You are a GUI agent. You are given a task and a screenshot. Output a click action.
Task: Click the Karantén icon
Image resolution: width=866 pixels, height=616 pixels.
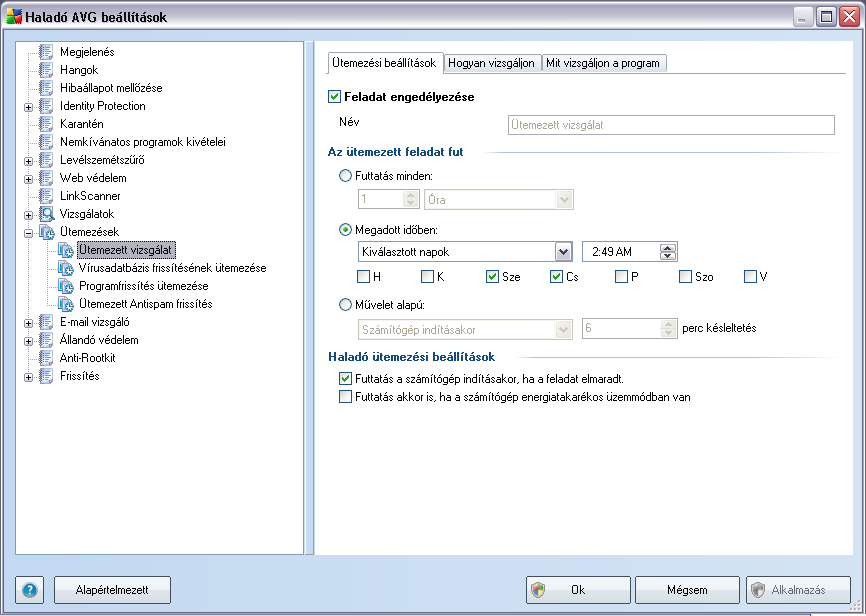click(x=46, y=124)
